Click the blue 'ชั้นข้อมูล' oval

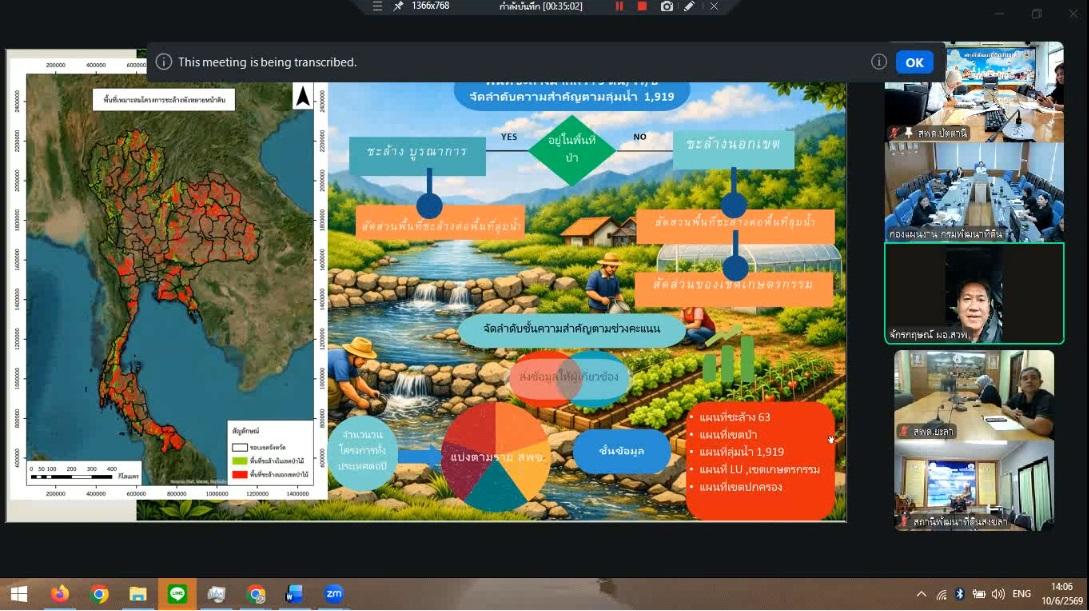click(x=622, y=451)
